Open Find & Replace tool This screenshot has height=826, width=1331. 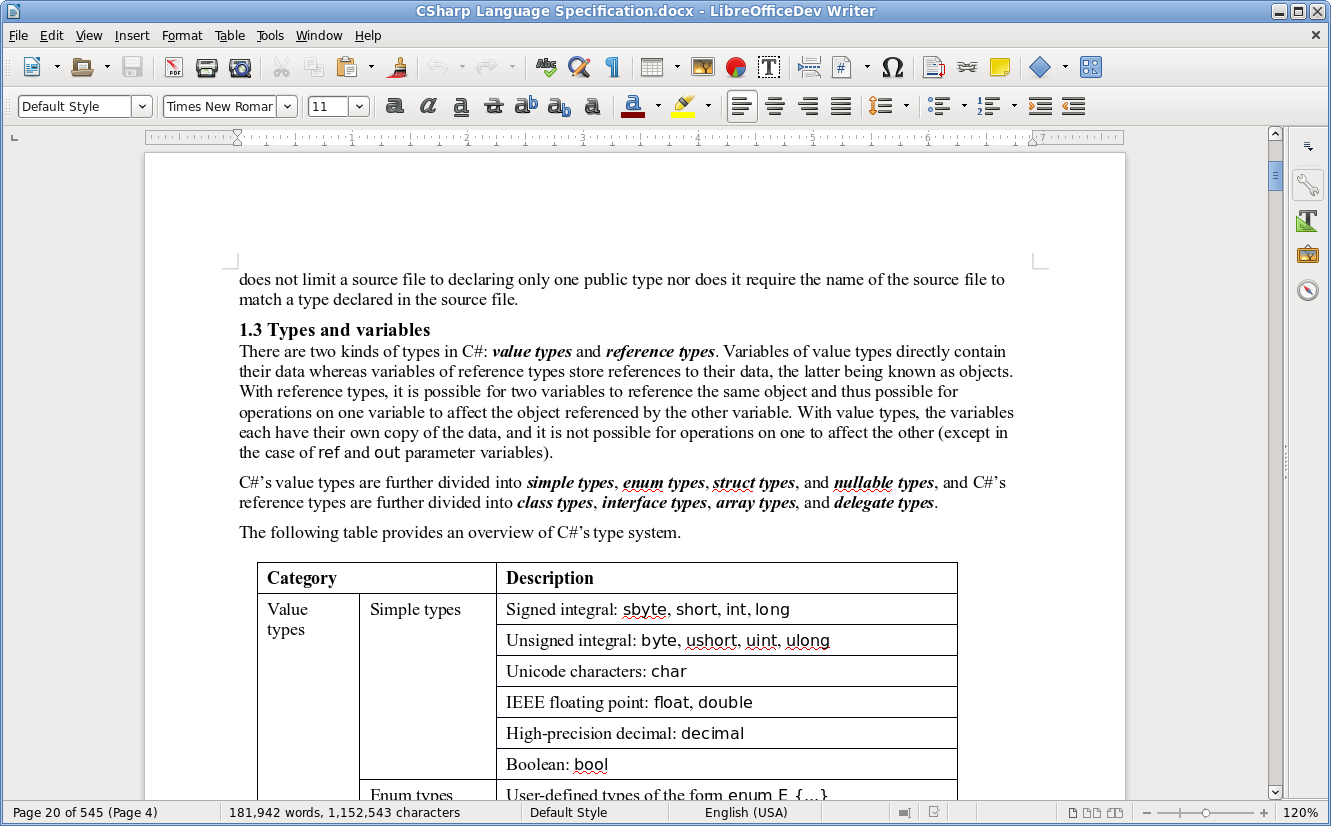click(579, 68)
